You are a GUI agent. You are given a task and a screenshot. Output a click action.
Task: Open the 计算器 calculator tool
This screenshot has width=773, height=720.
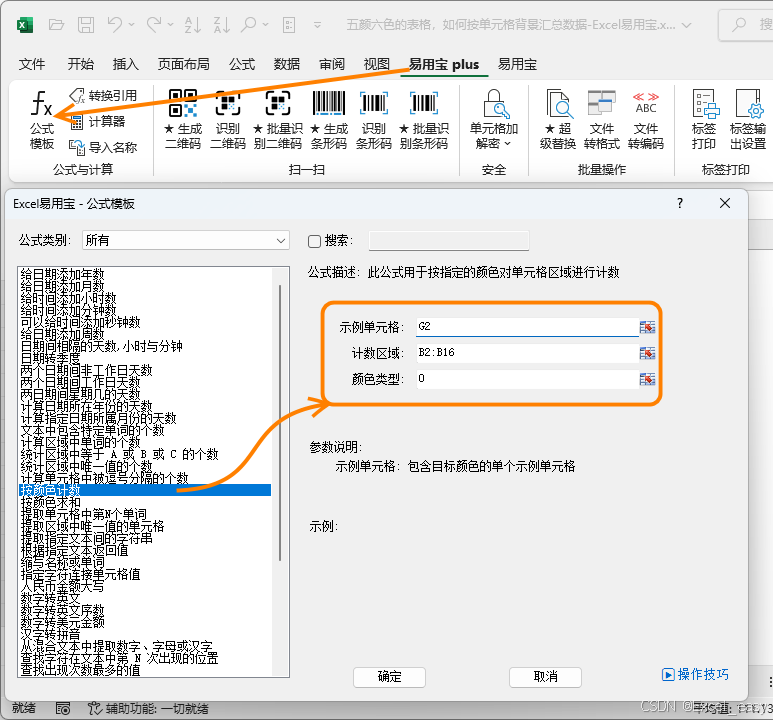[x=98, y=121]
